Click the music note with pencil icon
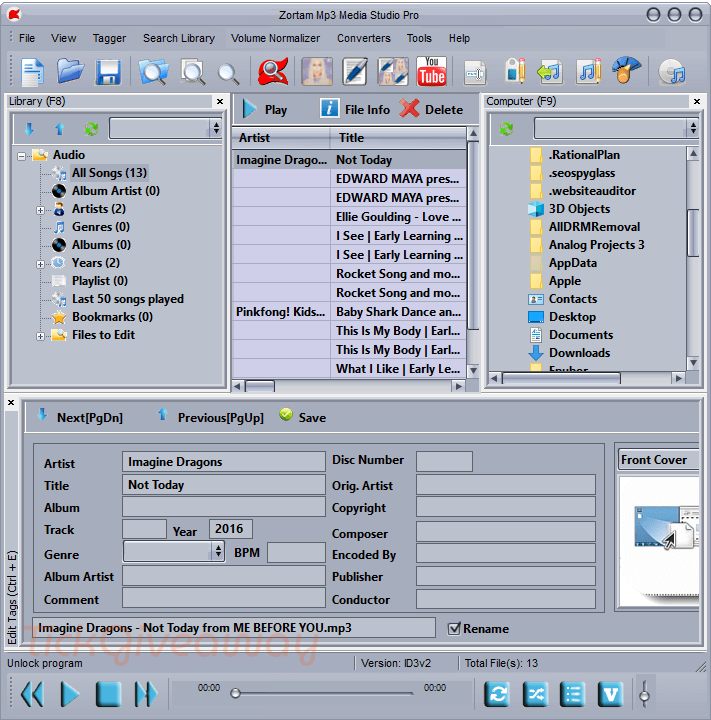The height and width of the screenshot is (720, 711). [588, 71]
